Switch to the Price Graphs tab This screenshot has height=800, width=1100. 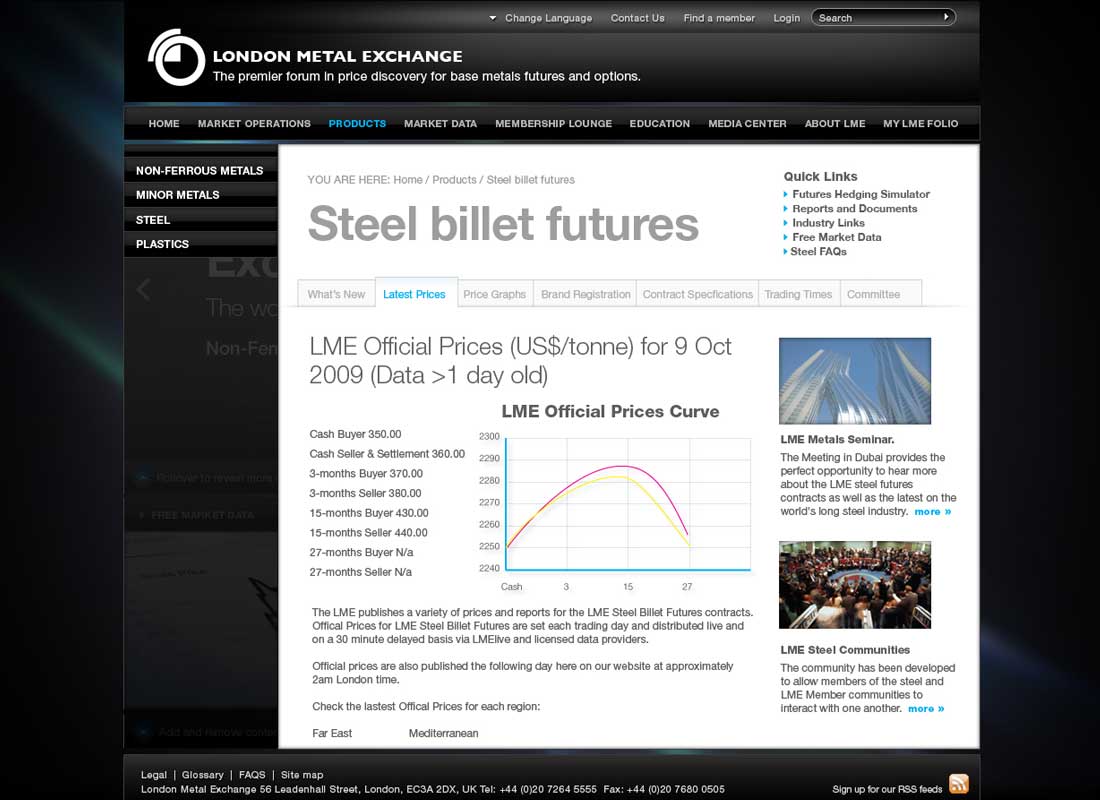495,294
